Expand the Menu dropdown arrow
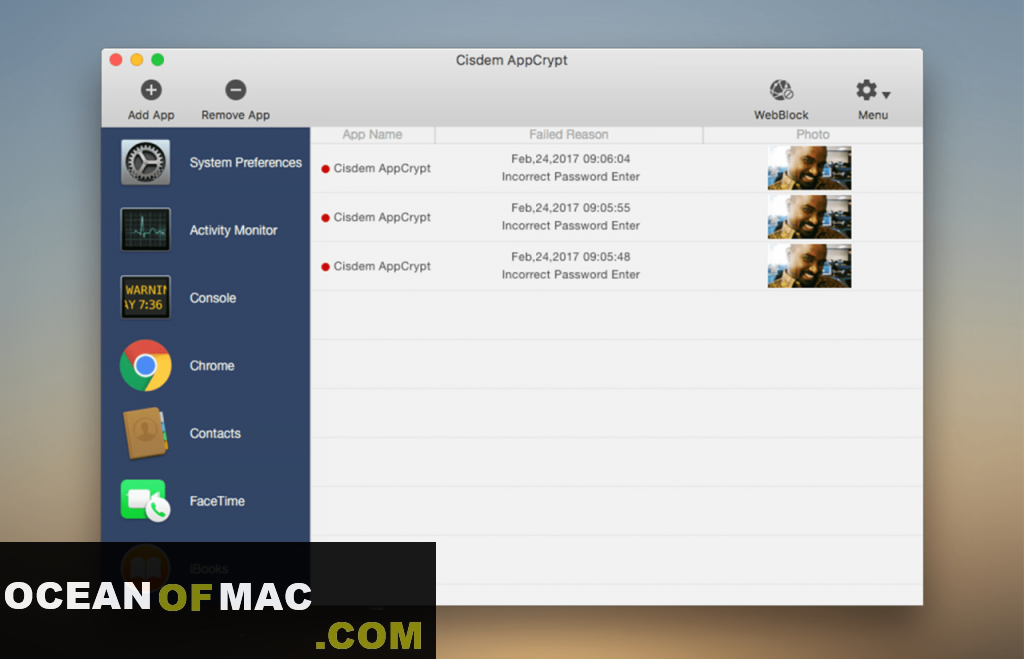The height and width of the screenshot is (659, 1024). [886, 95]
